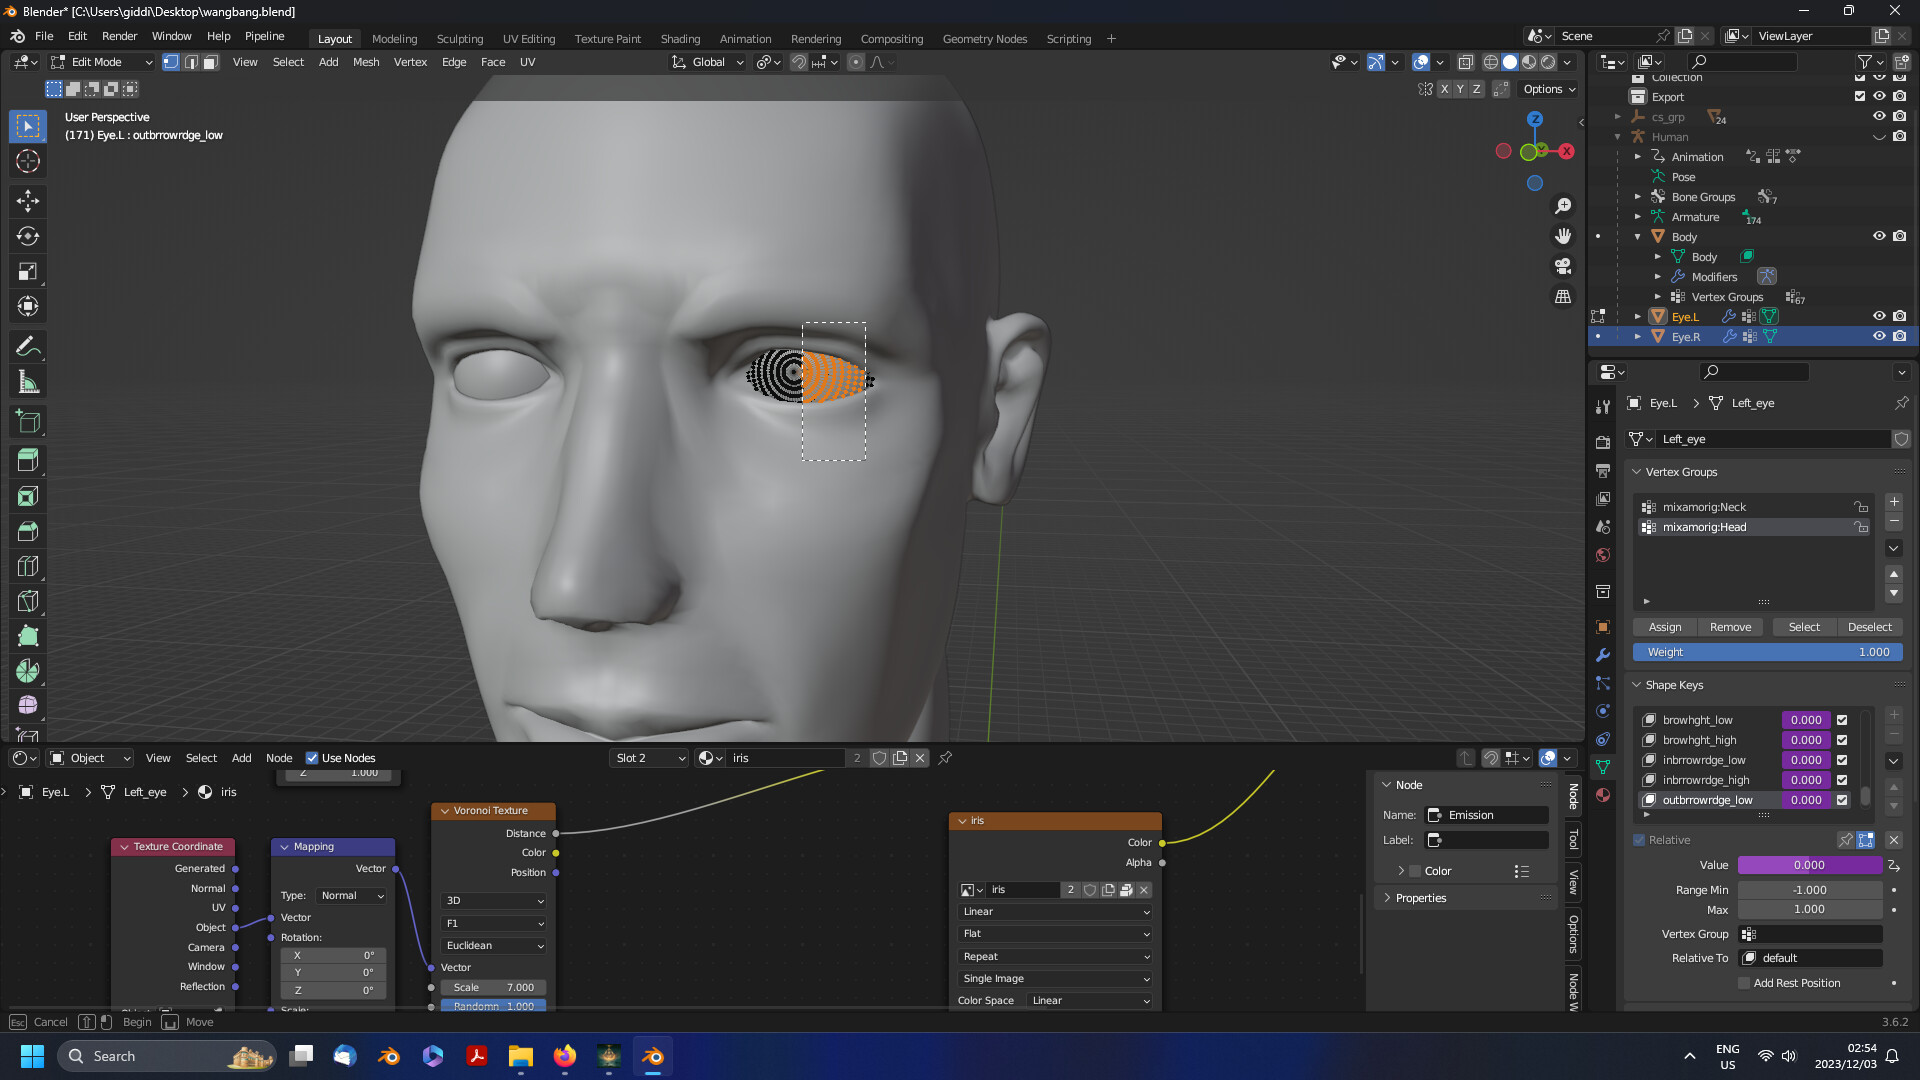Click Assign button in Vertex Groups
The image size is (1920, 1080).
[x=1664, y=626]
